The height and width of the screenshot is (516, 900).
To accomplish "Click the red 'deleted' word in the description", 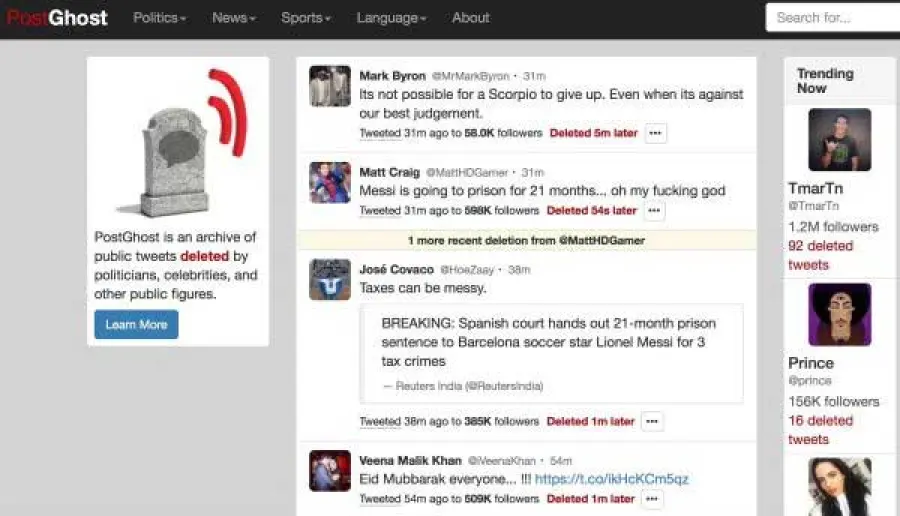I will tap(204, 256).
